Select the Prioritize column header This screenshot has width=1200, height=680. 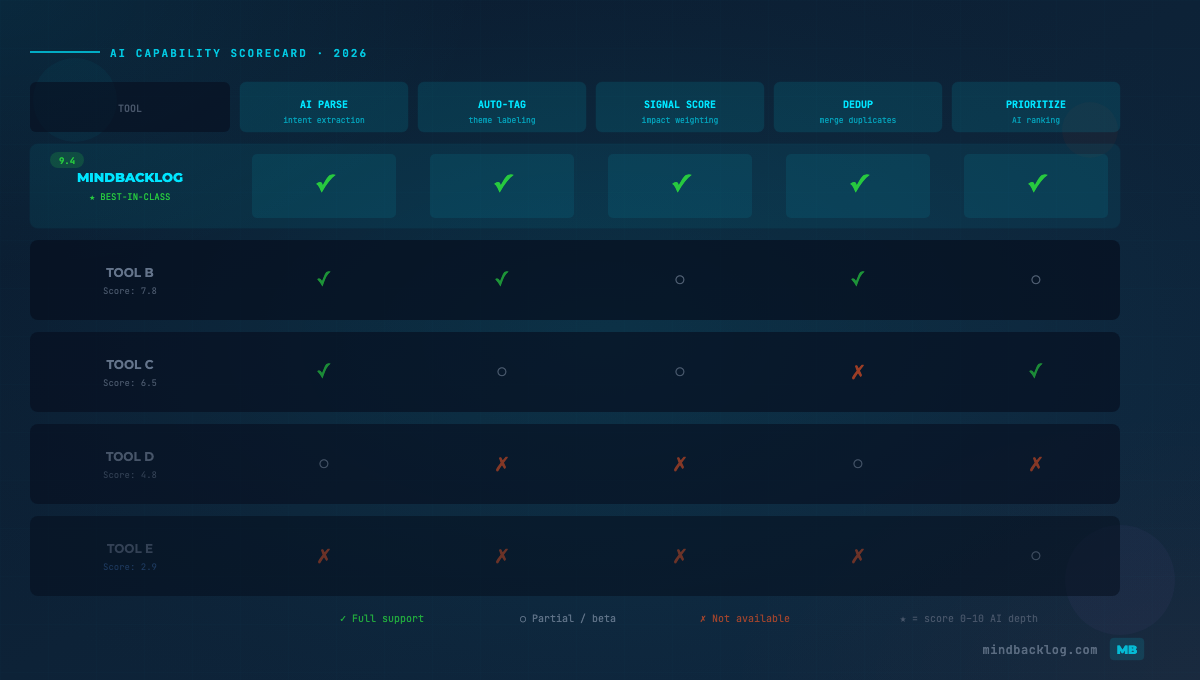tap(1036, 107)
